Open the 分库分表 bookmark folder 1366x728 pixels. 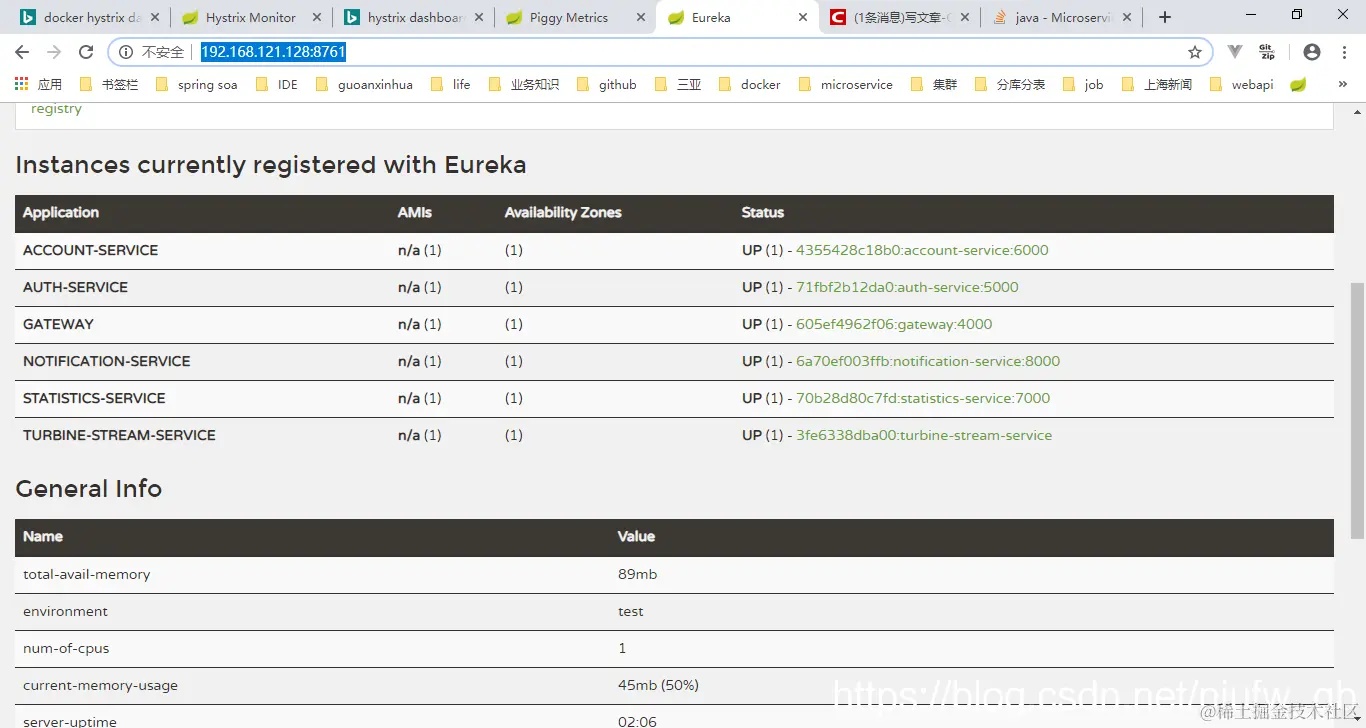point(1010,84)
